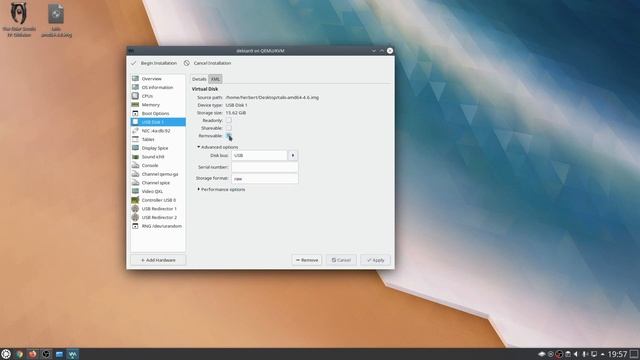Click the Serial number input field
640x360 pixels.
tap(264, 167)
